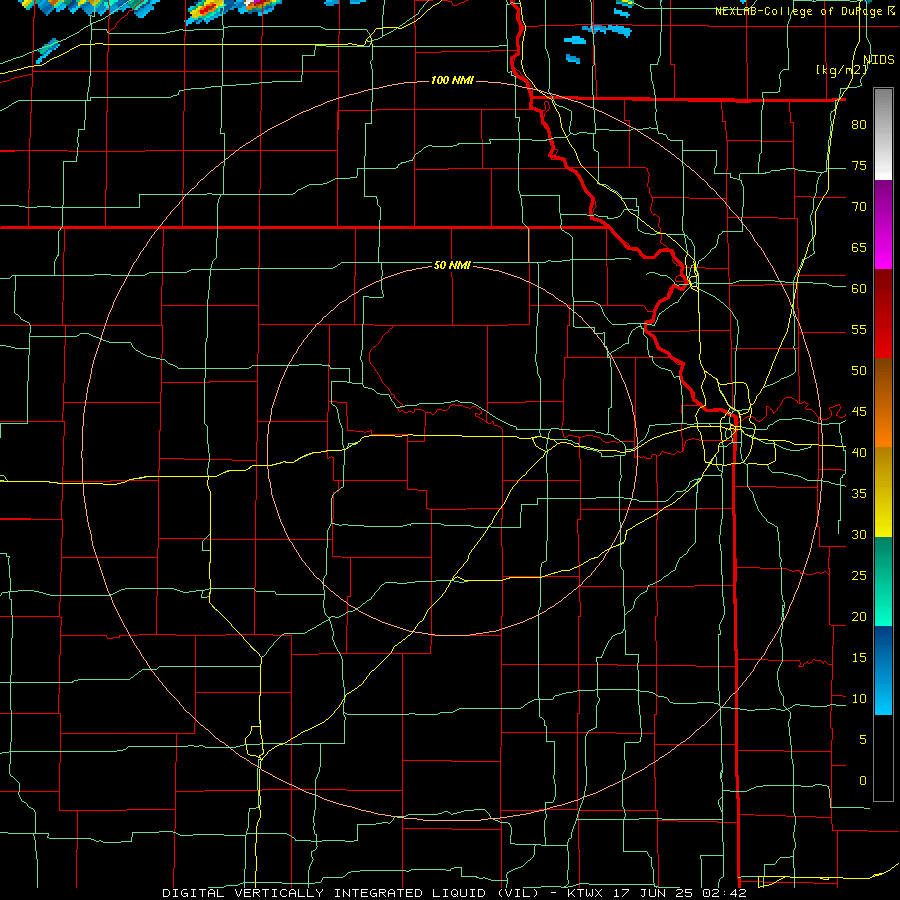Click the NIDS label above the scale

click(x=879, y=60)
